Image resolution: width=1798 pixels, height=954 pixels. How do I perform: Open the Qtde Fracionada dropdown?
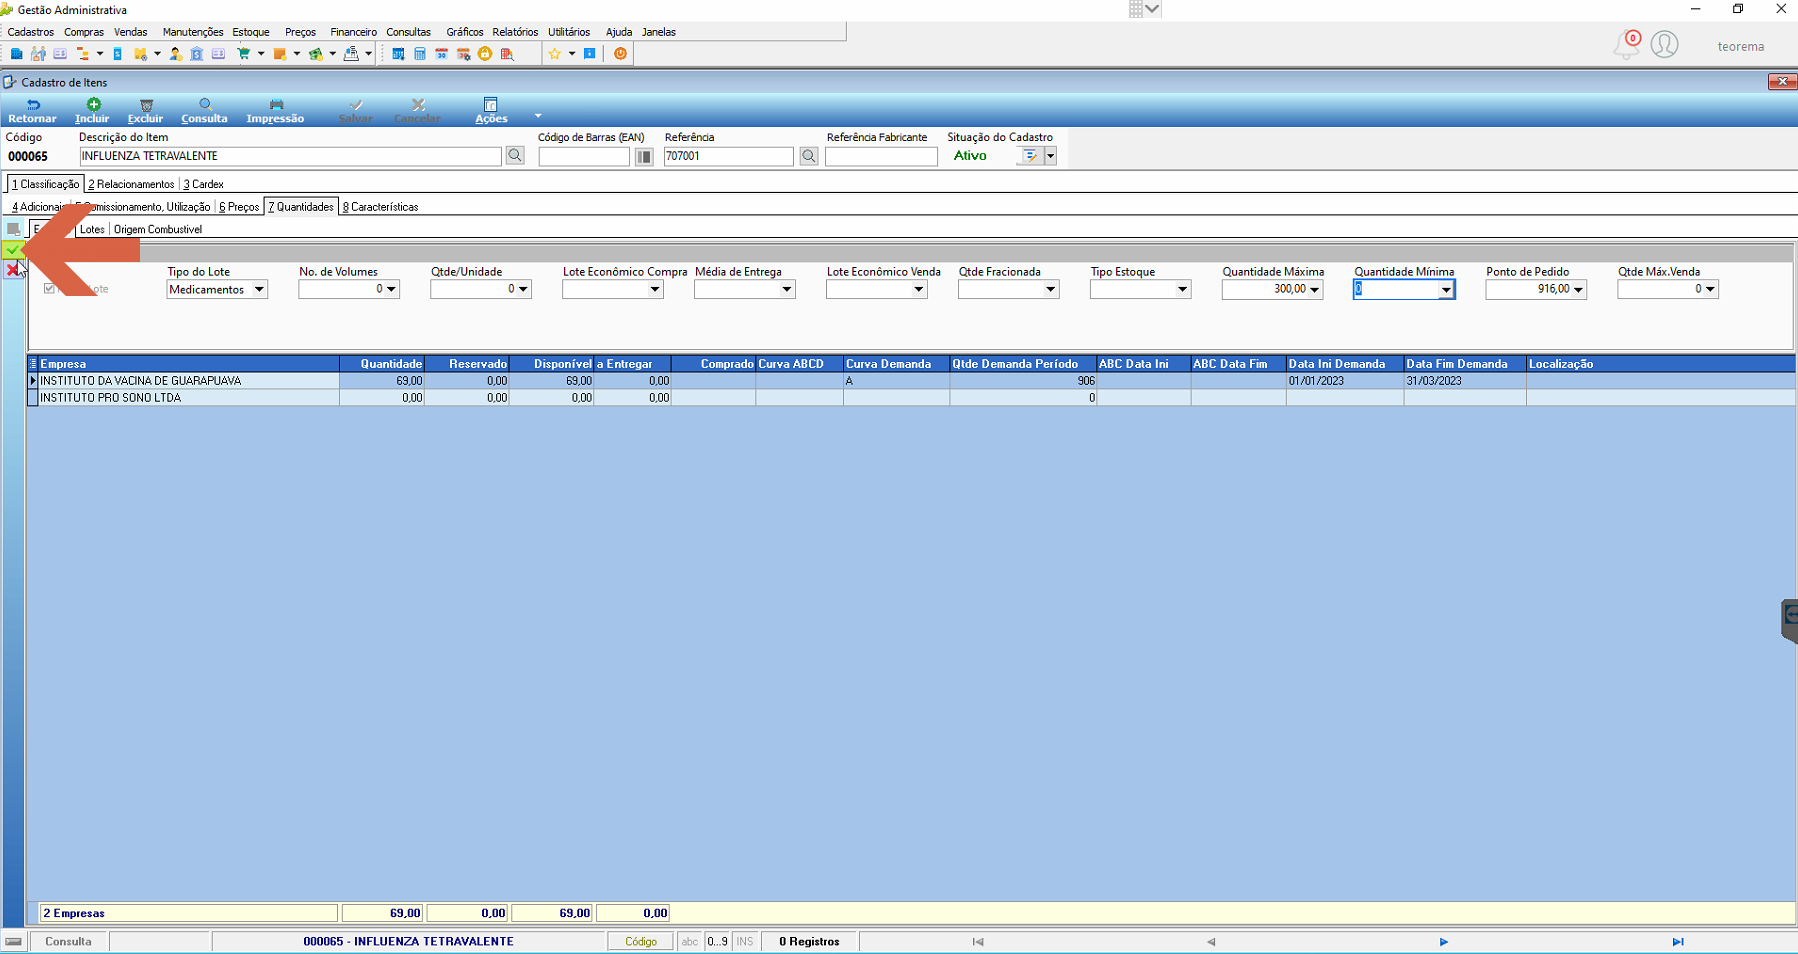click(1050, 289)
